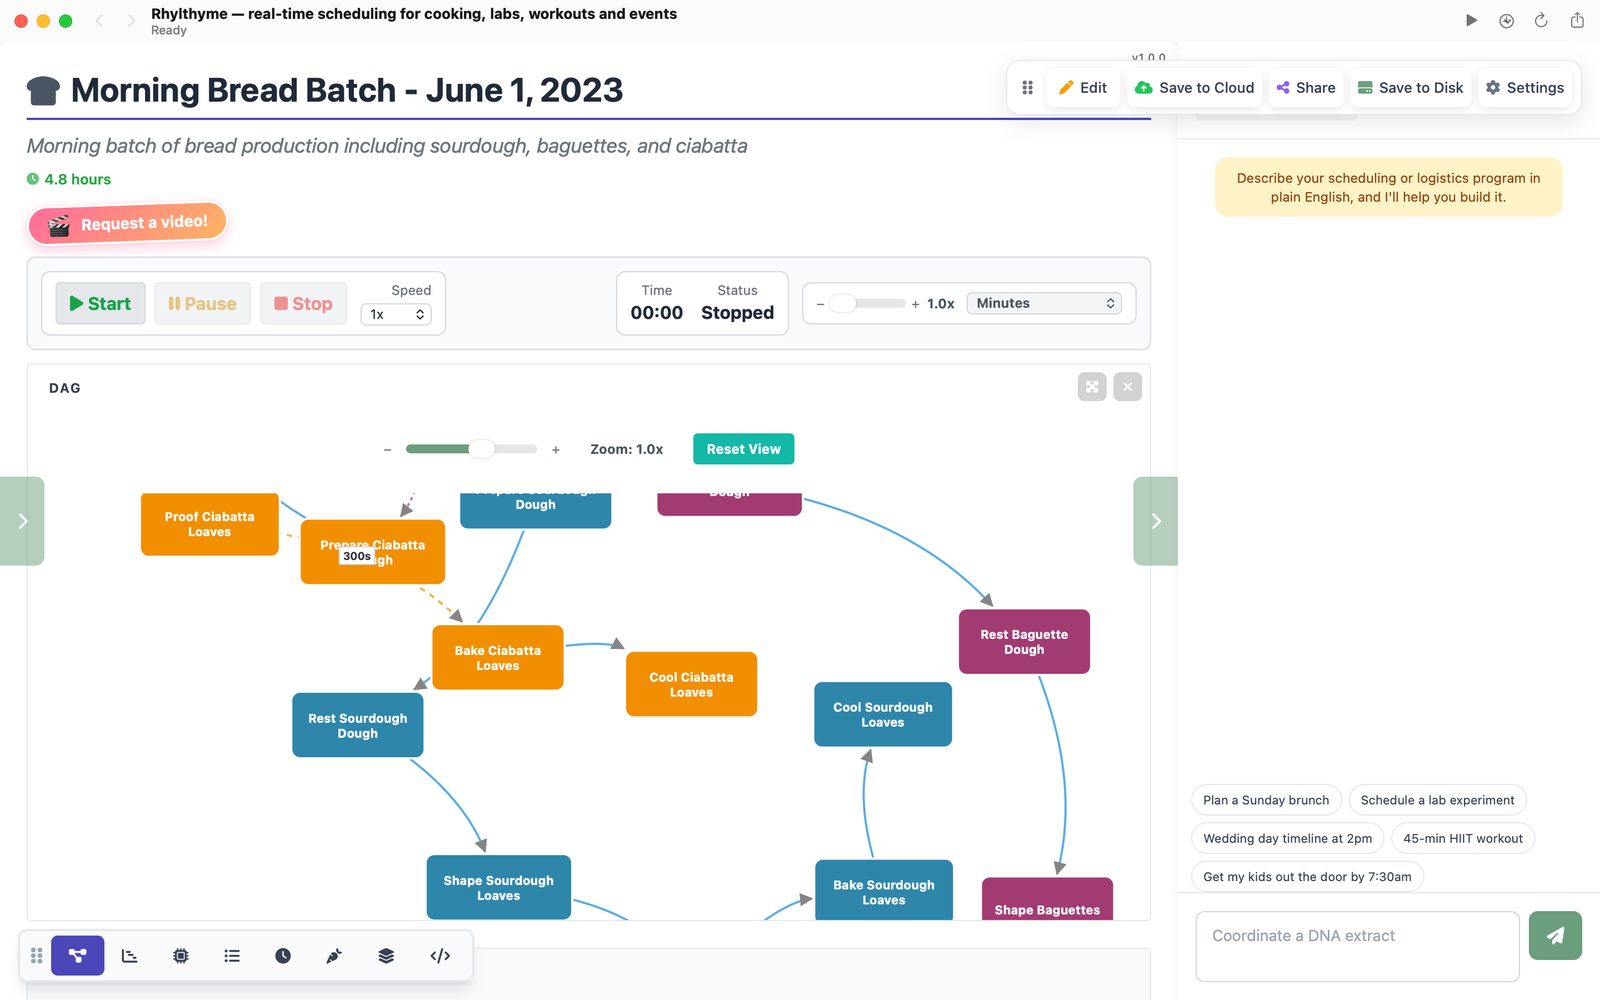Click the Stopped status value

point(738,313)
